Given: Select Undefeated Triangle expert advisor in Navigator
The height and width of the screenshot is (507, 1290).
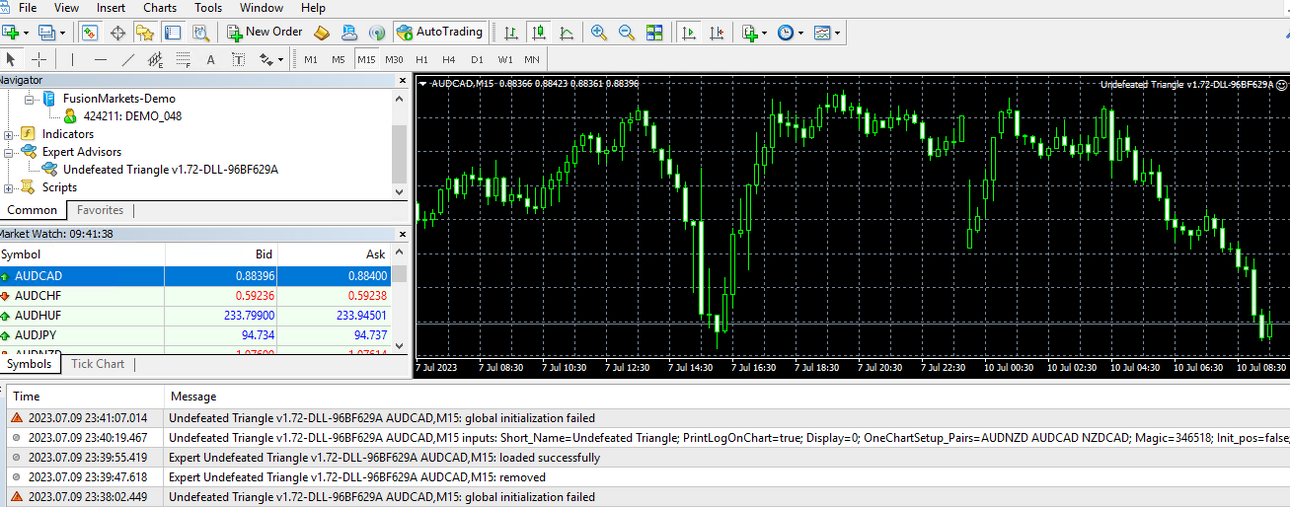Looking at the screenshot, I should 170,169.
